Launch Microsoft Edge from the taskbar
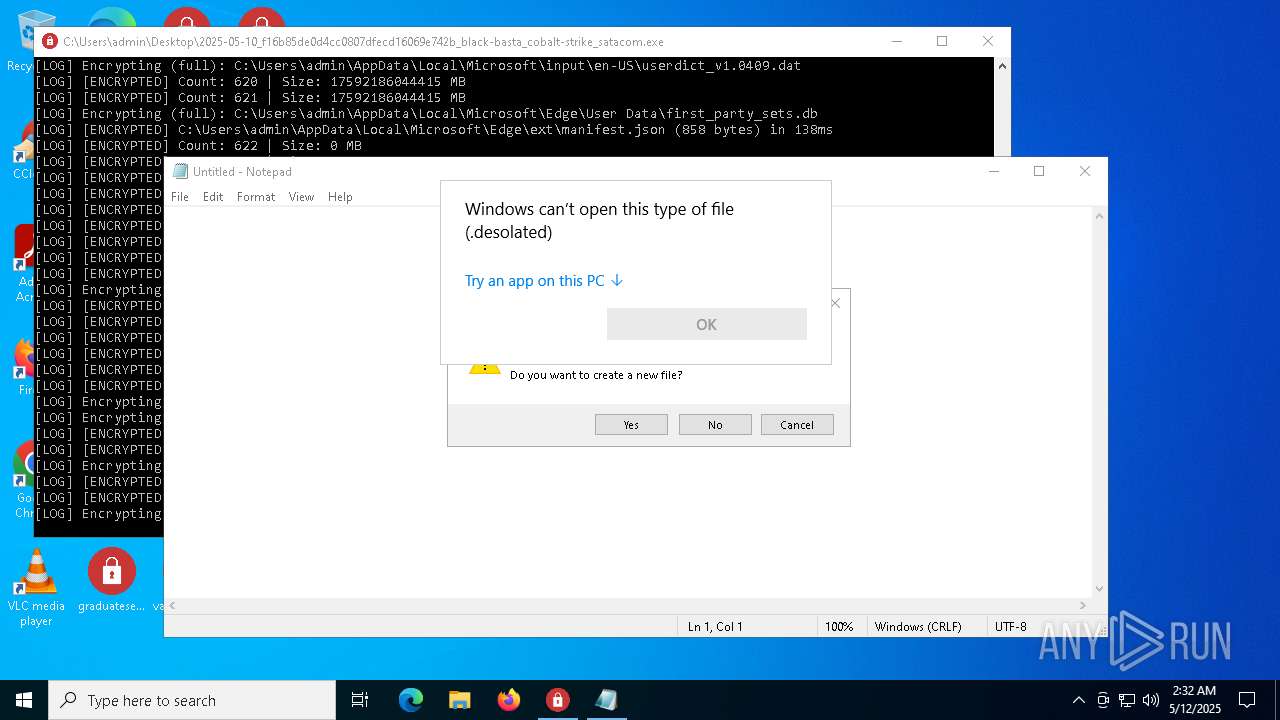This screenshot has height=720, width=1280. [x=411, y=700]
